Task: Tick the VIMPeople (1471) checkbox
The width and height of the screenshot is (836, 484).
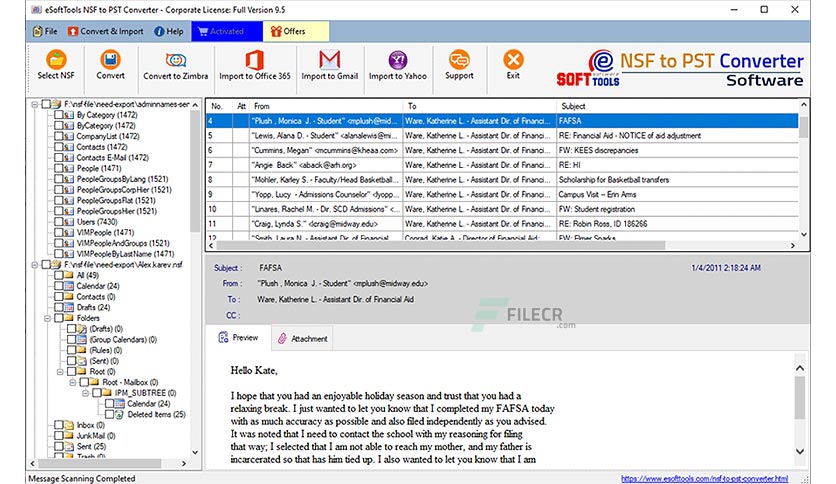Action: pyautogui.click(x=58, y=232)
